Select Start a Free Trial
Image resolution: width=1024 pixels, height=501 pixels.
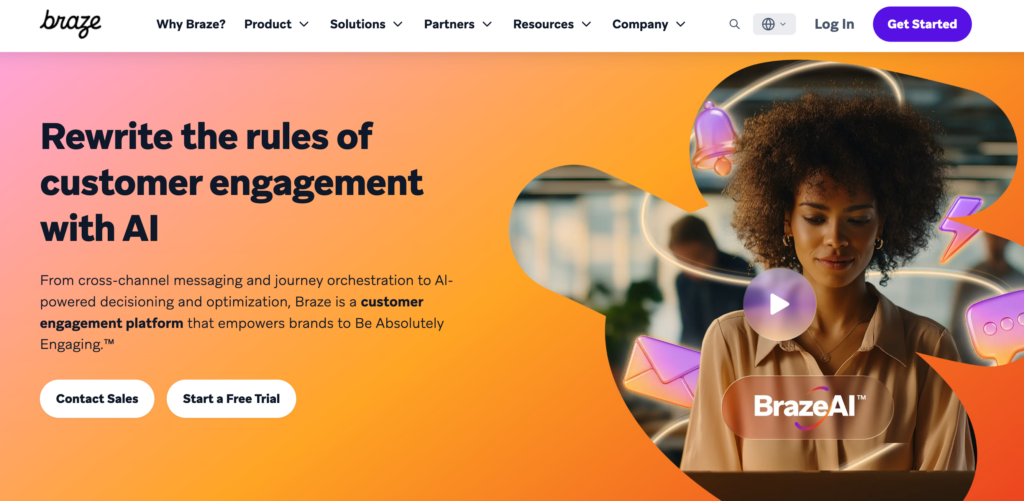[231, 398]
